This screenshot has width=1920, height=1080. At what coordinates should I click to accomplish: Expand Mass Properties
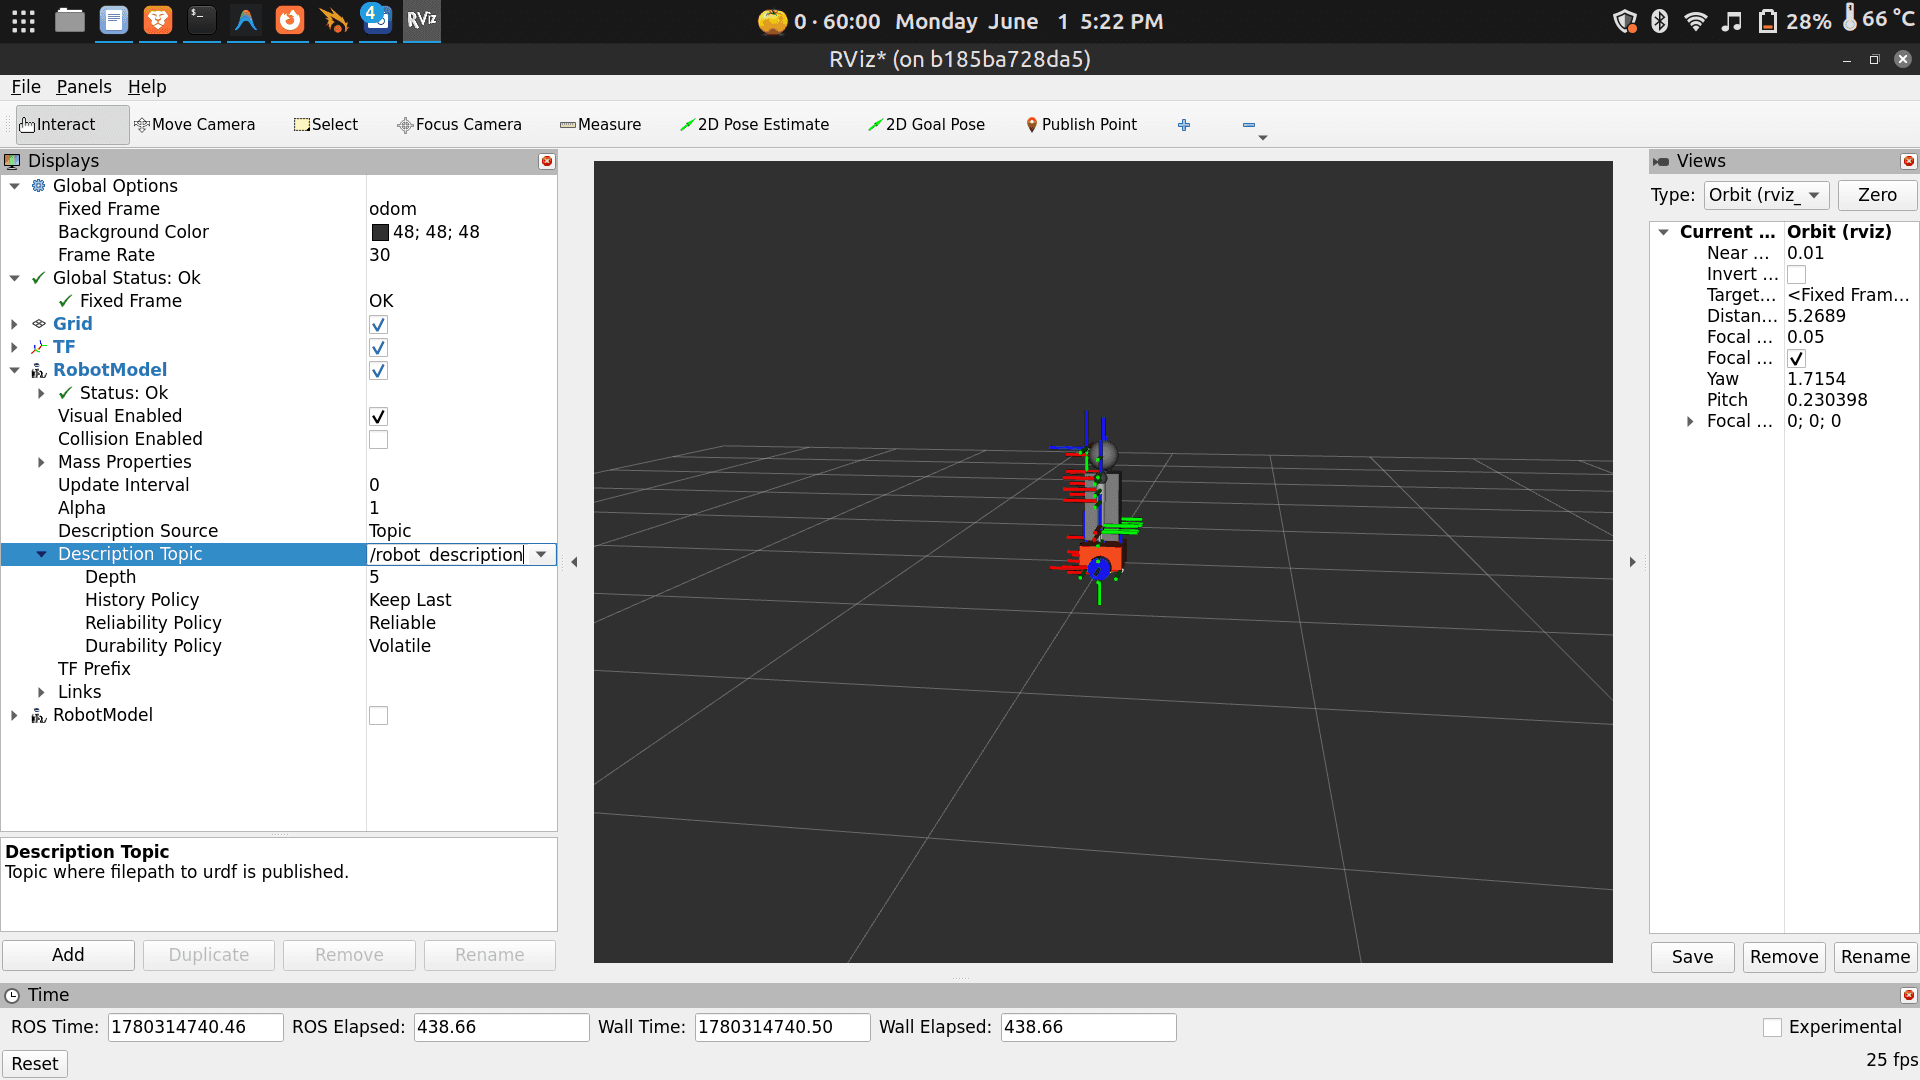point(42,462)
